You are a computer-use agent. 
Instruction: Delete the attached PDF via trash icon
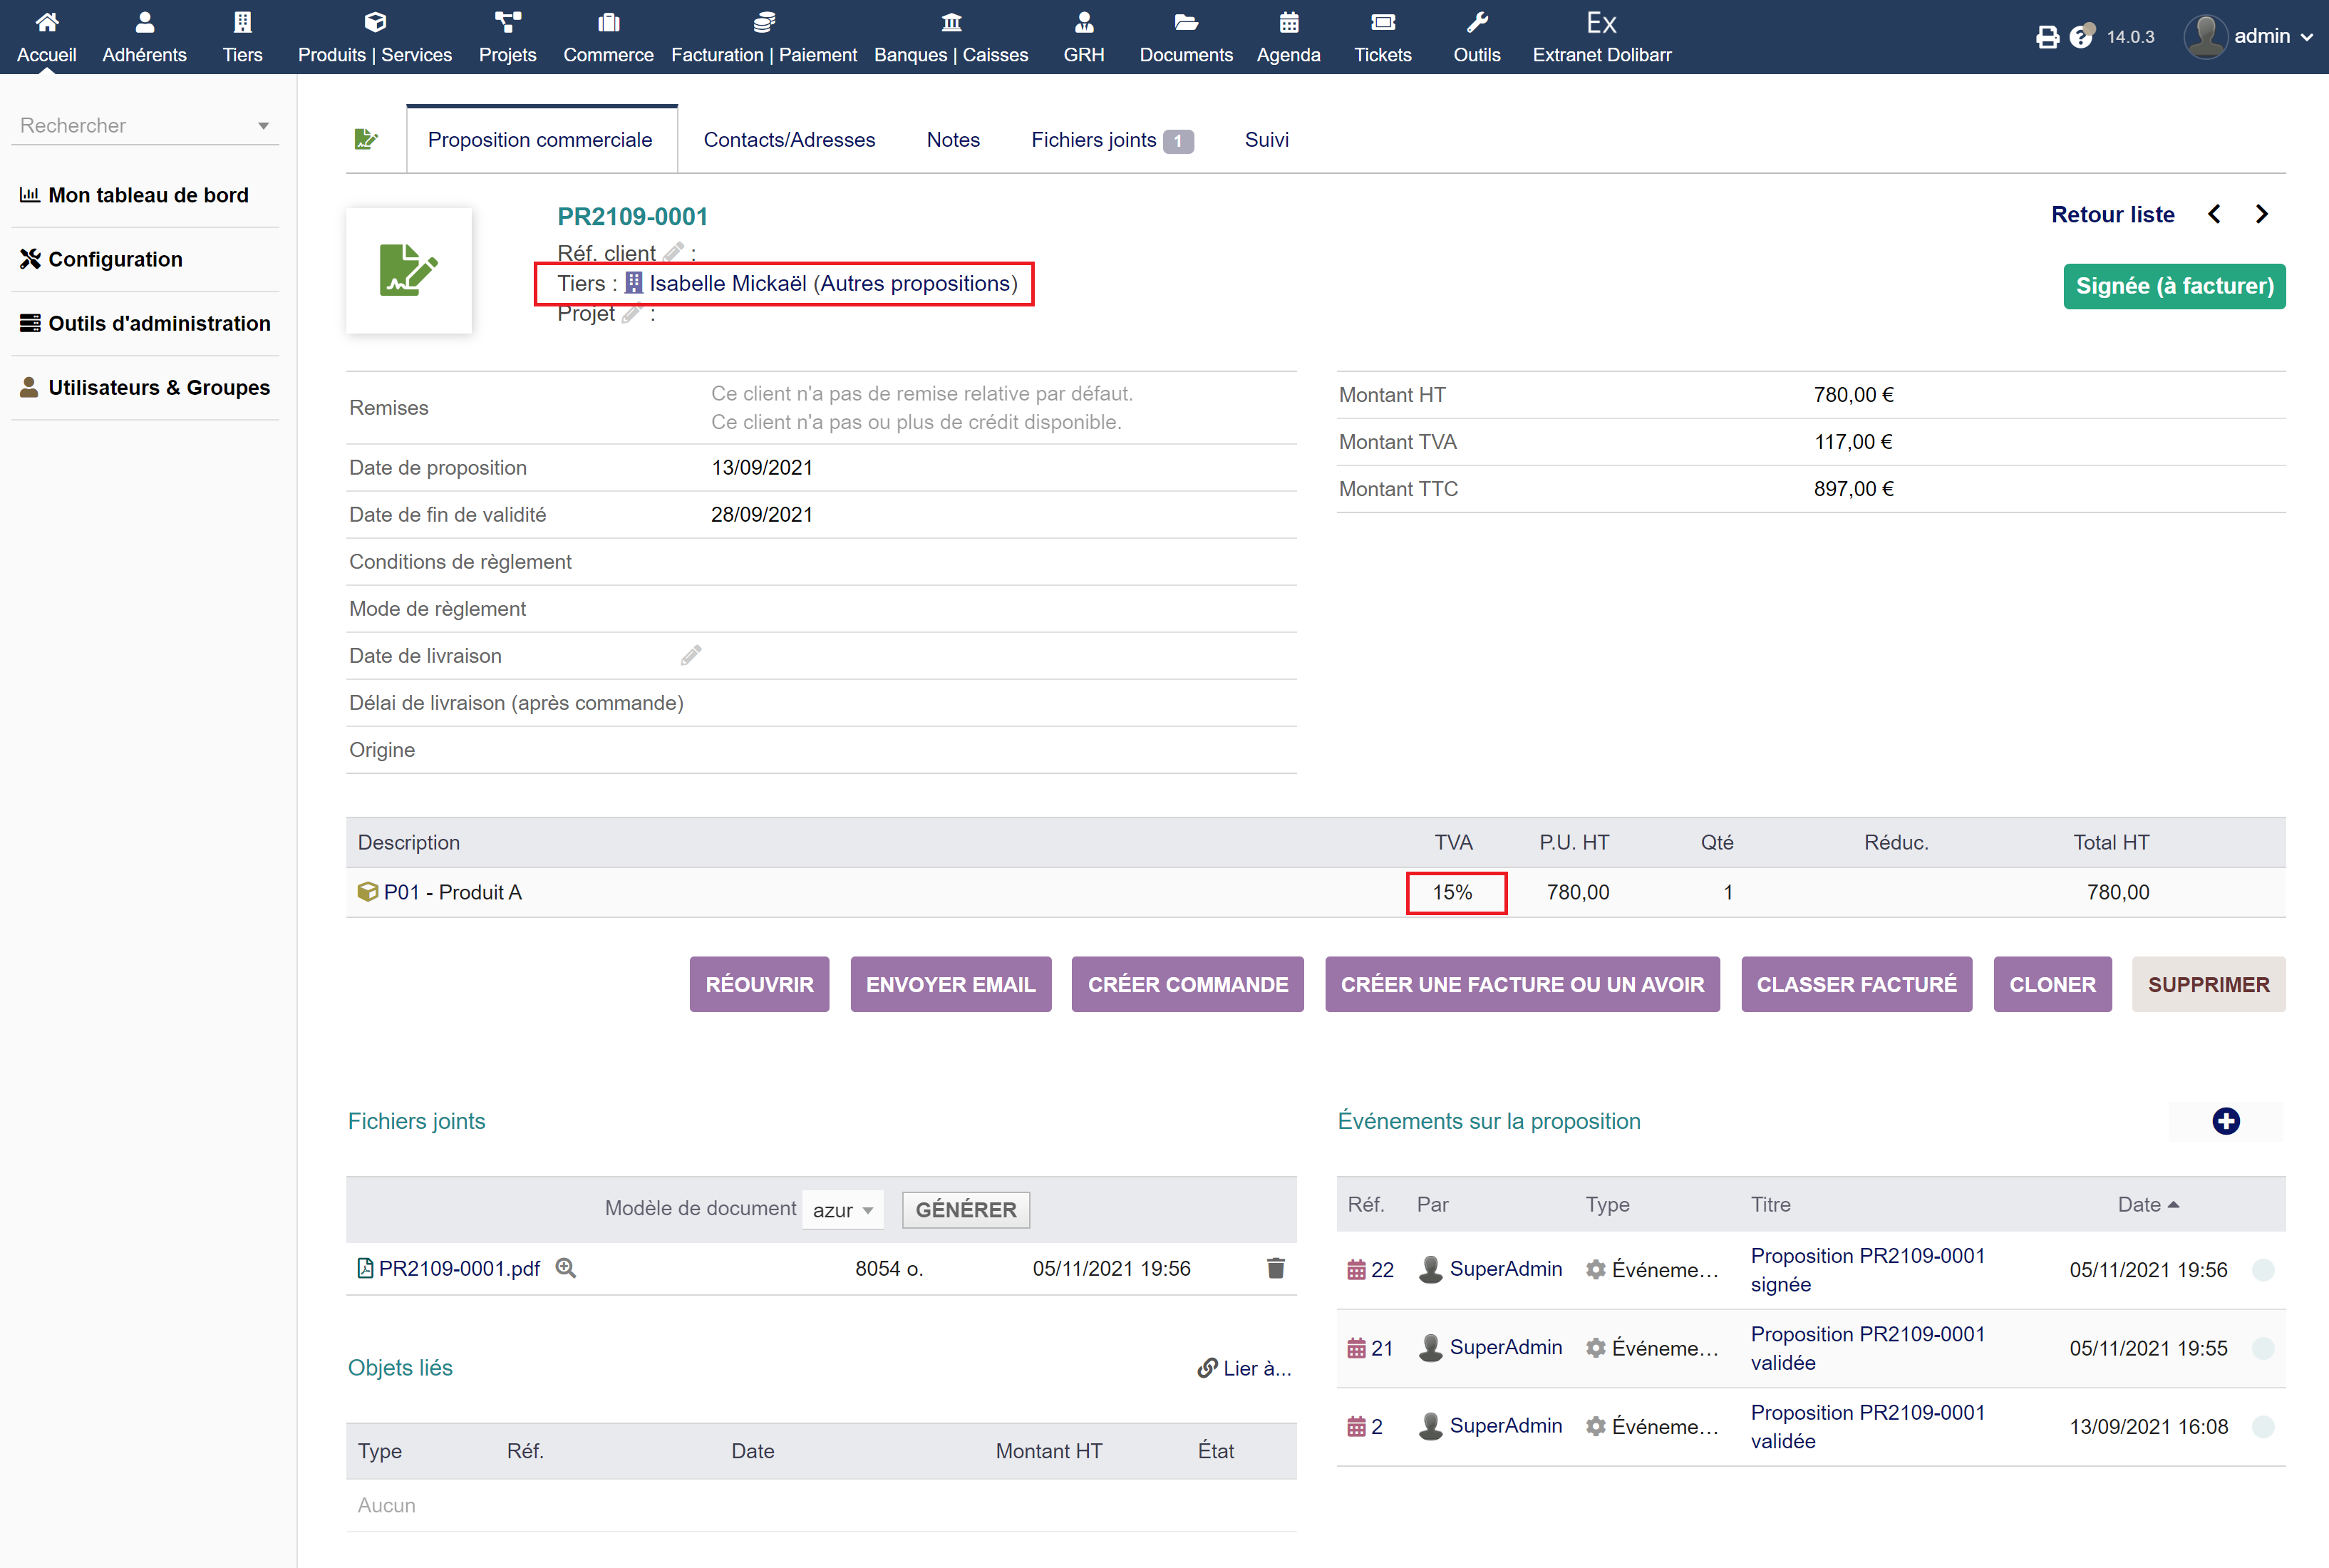pyautogui.click(x=1275, y=1268)
